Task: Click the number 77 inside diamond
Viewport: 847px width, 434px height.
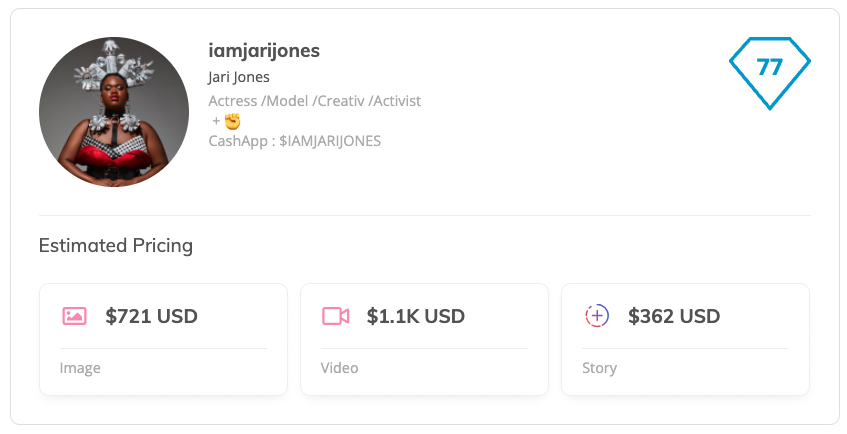Action: pos(770,67)
